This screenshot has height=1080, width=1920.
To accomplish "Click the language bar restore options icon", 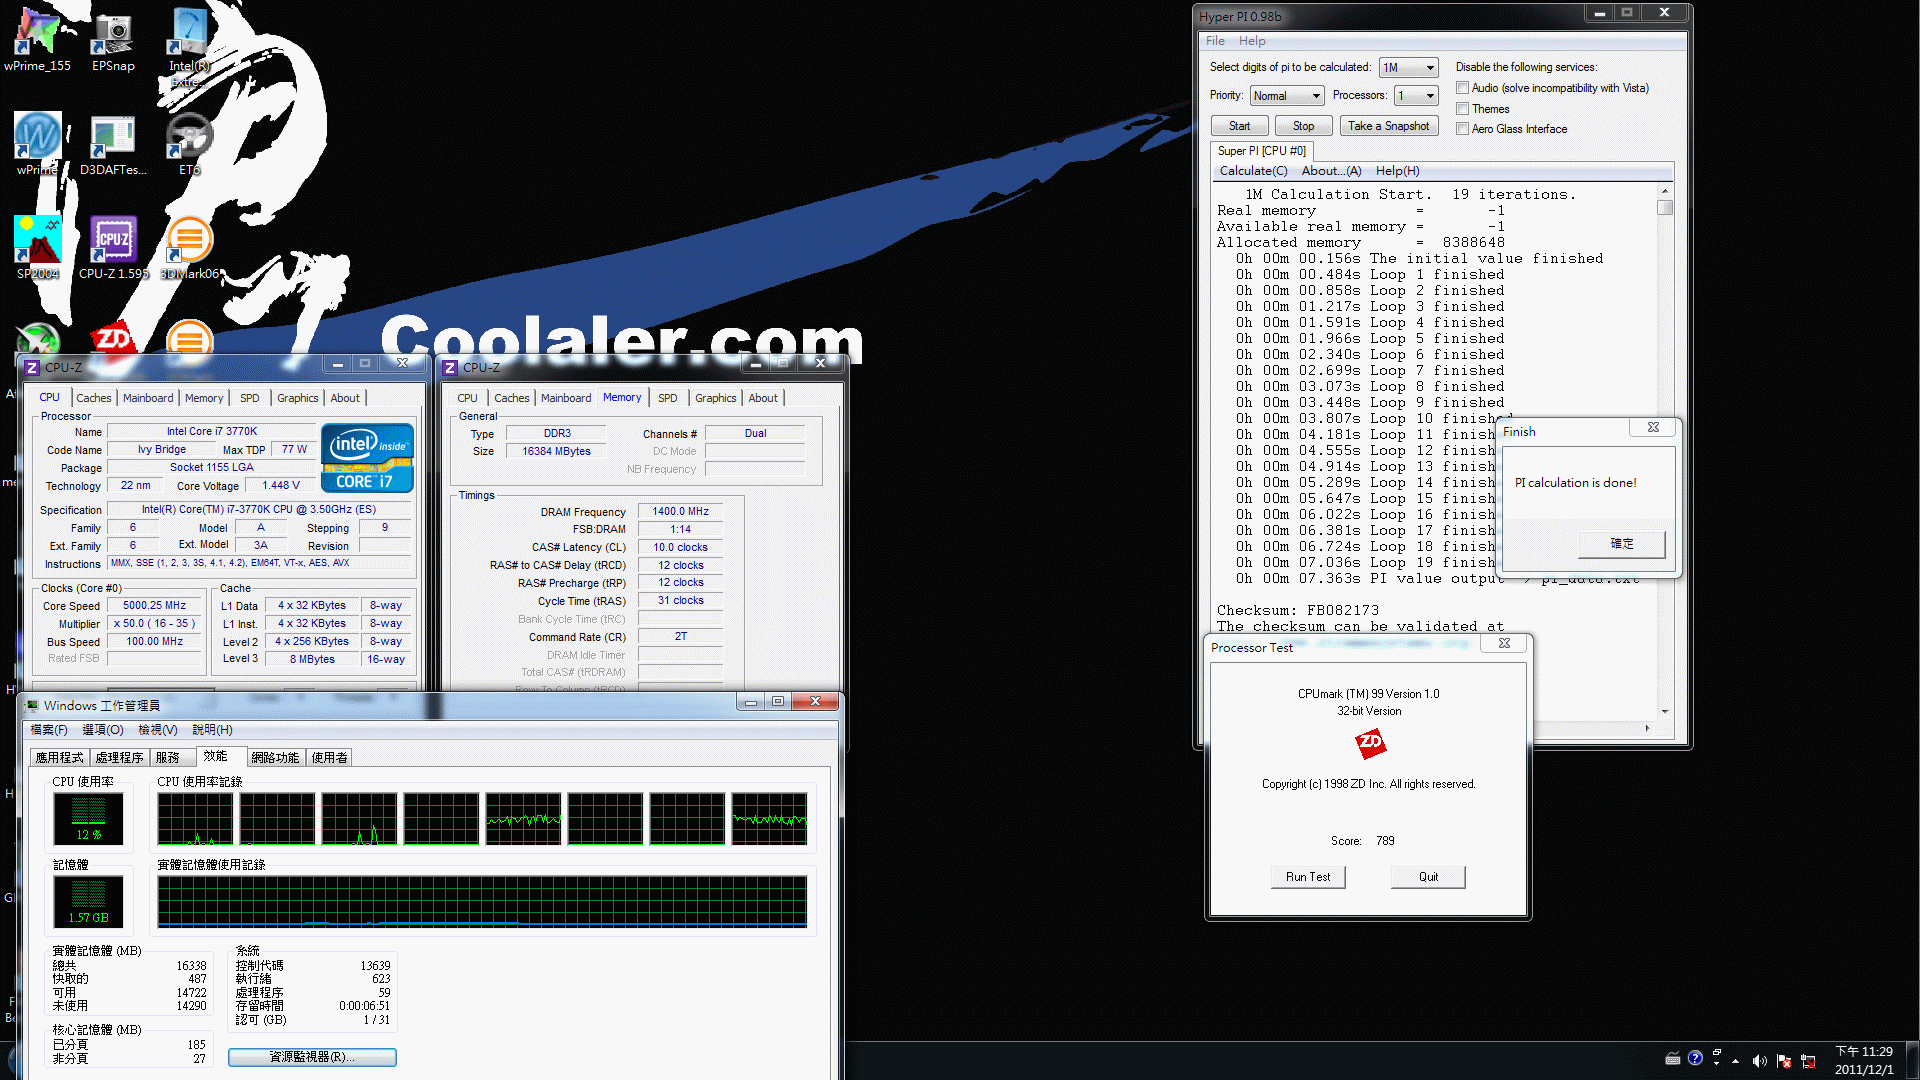I will (x=1717, y=1053).
